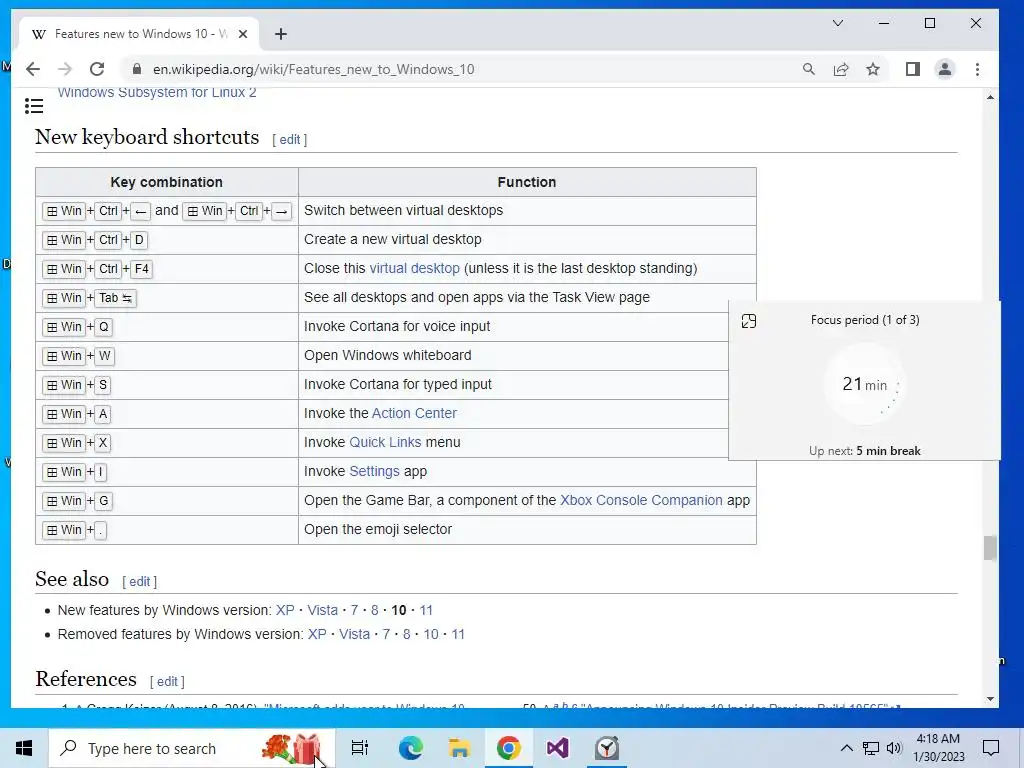Viewport: 1024px width, 768px height.
Task: Follow the Quick Links link
Action: (x=385, y=442)
